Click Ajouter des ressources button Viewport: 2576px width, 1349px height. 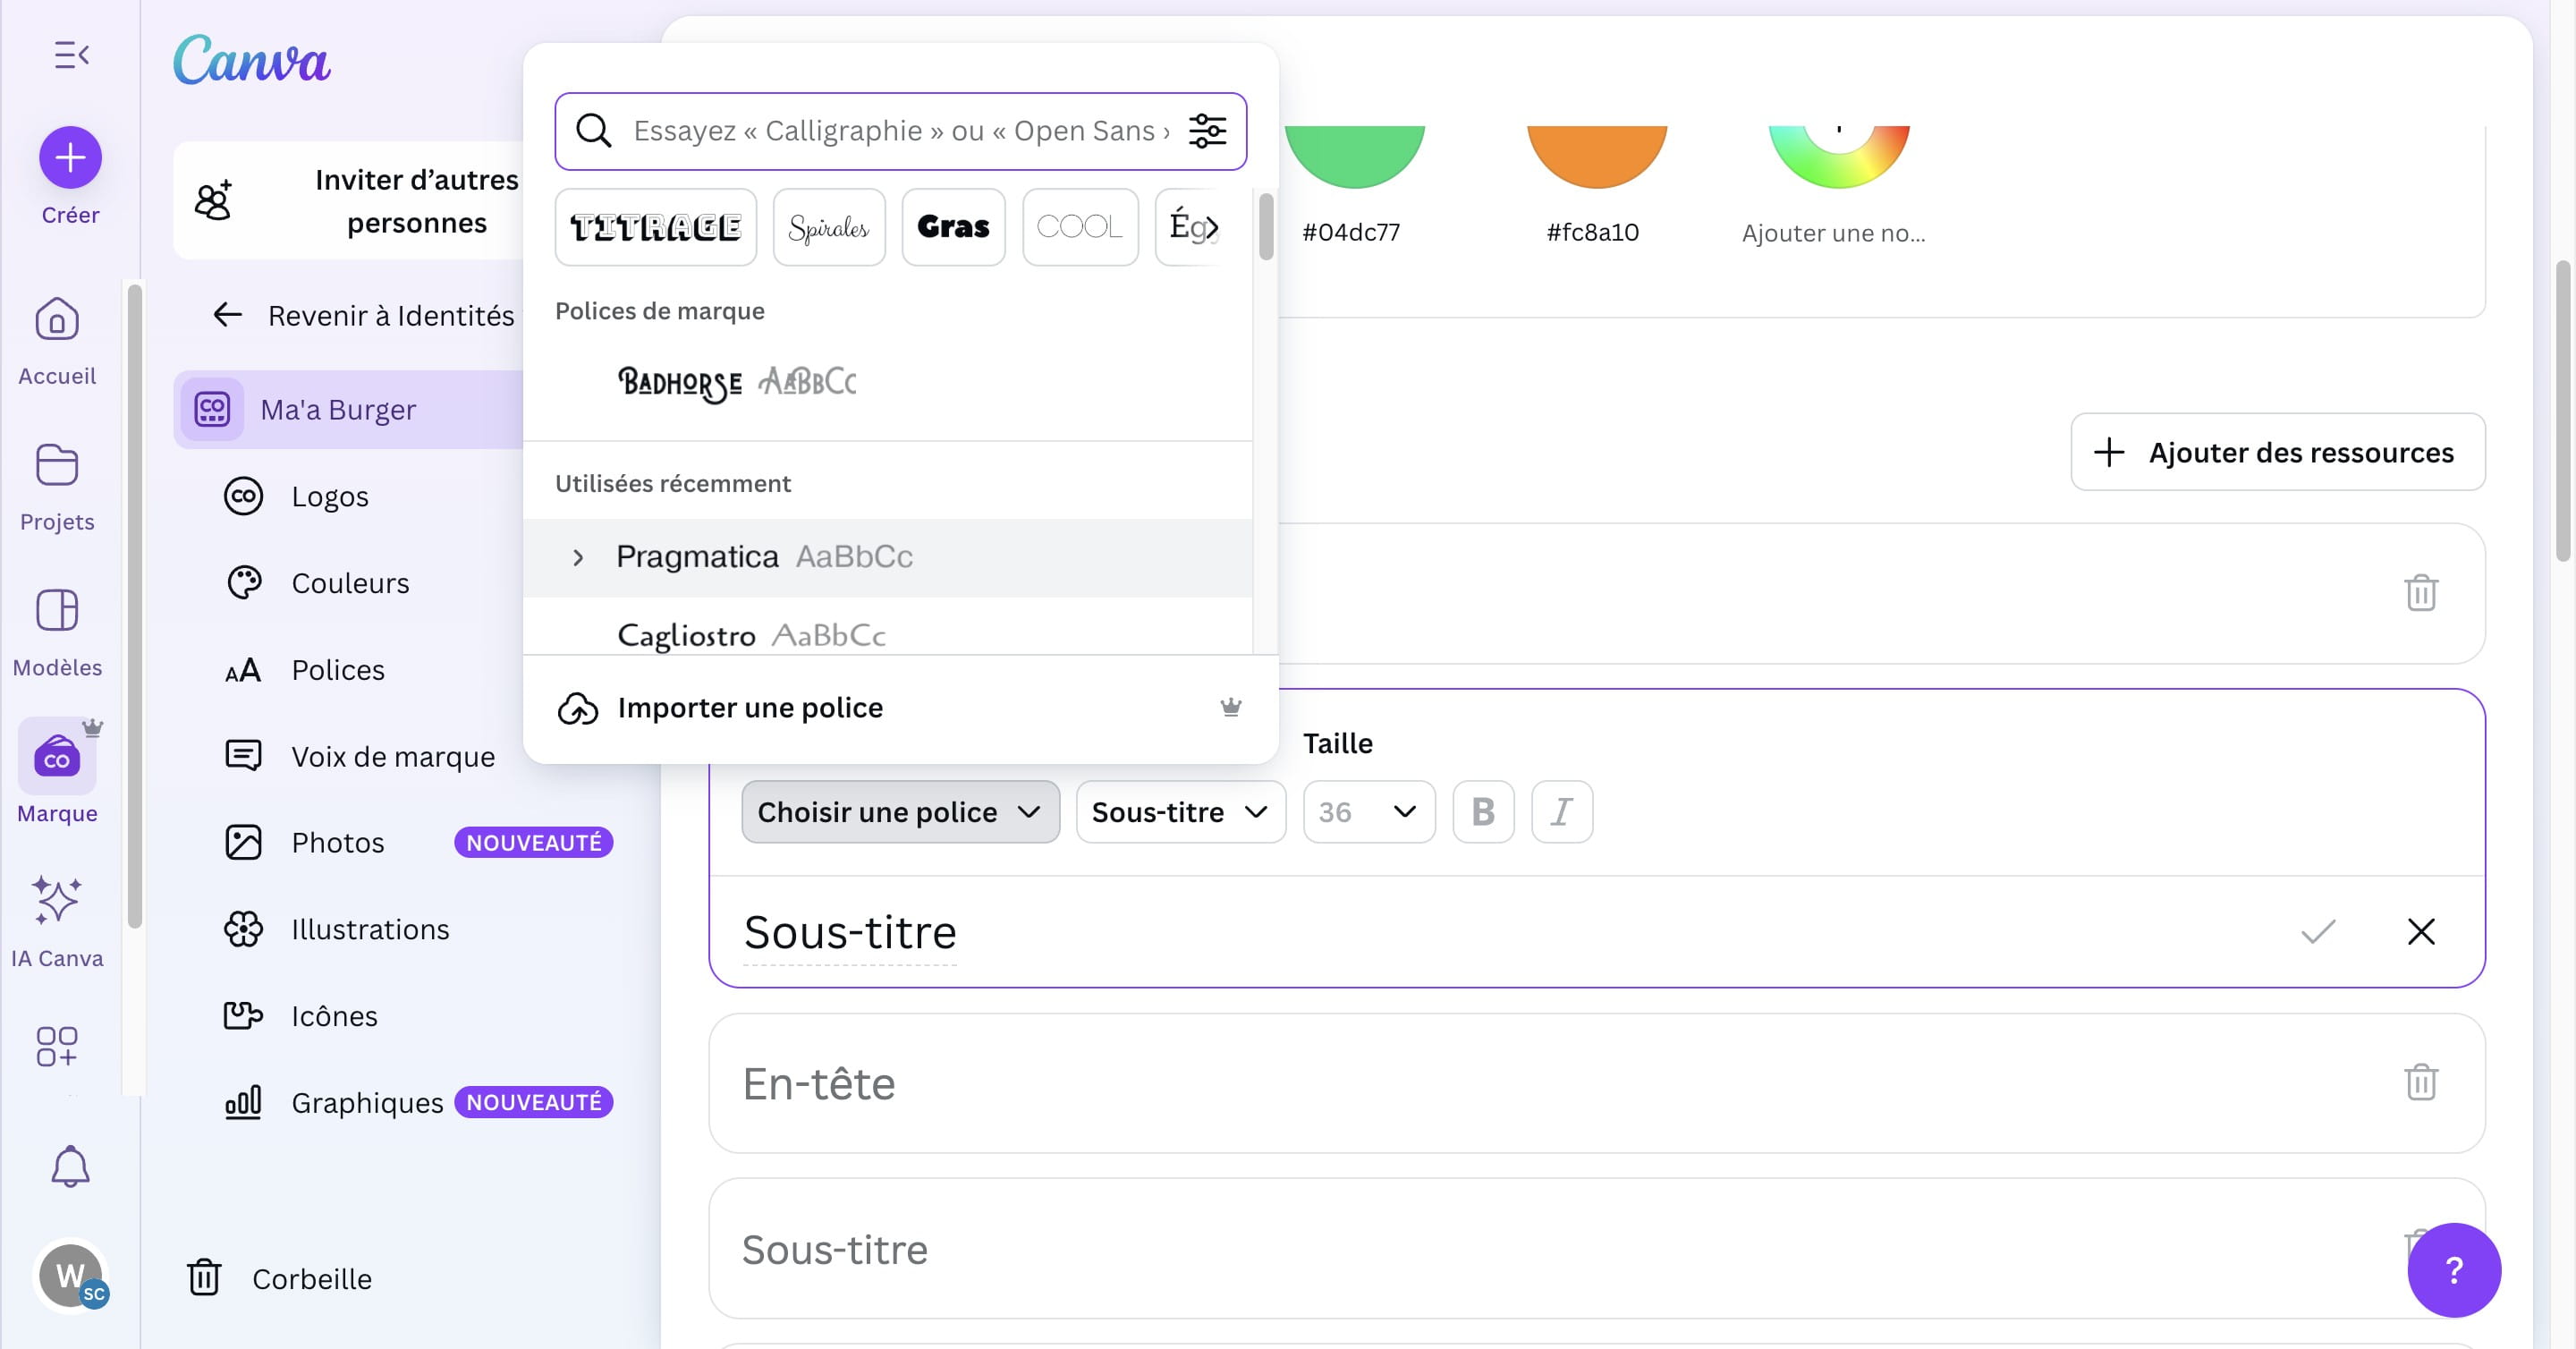pyautogui.click(x=2277, y=452)
